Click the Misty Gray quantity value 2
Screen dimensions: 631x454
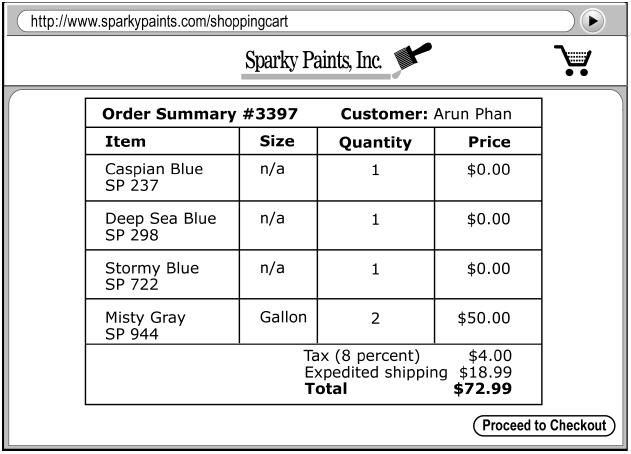[x=376, y=319]
